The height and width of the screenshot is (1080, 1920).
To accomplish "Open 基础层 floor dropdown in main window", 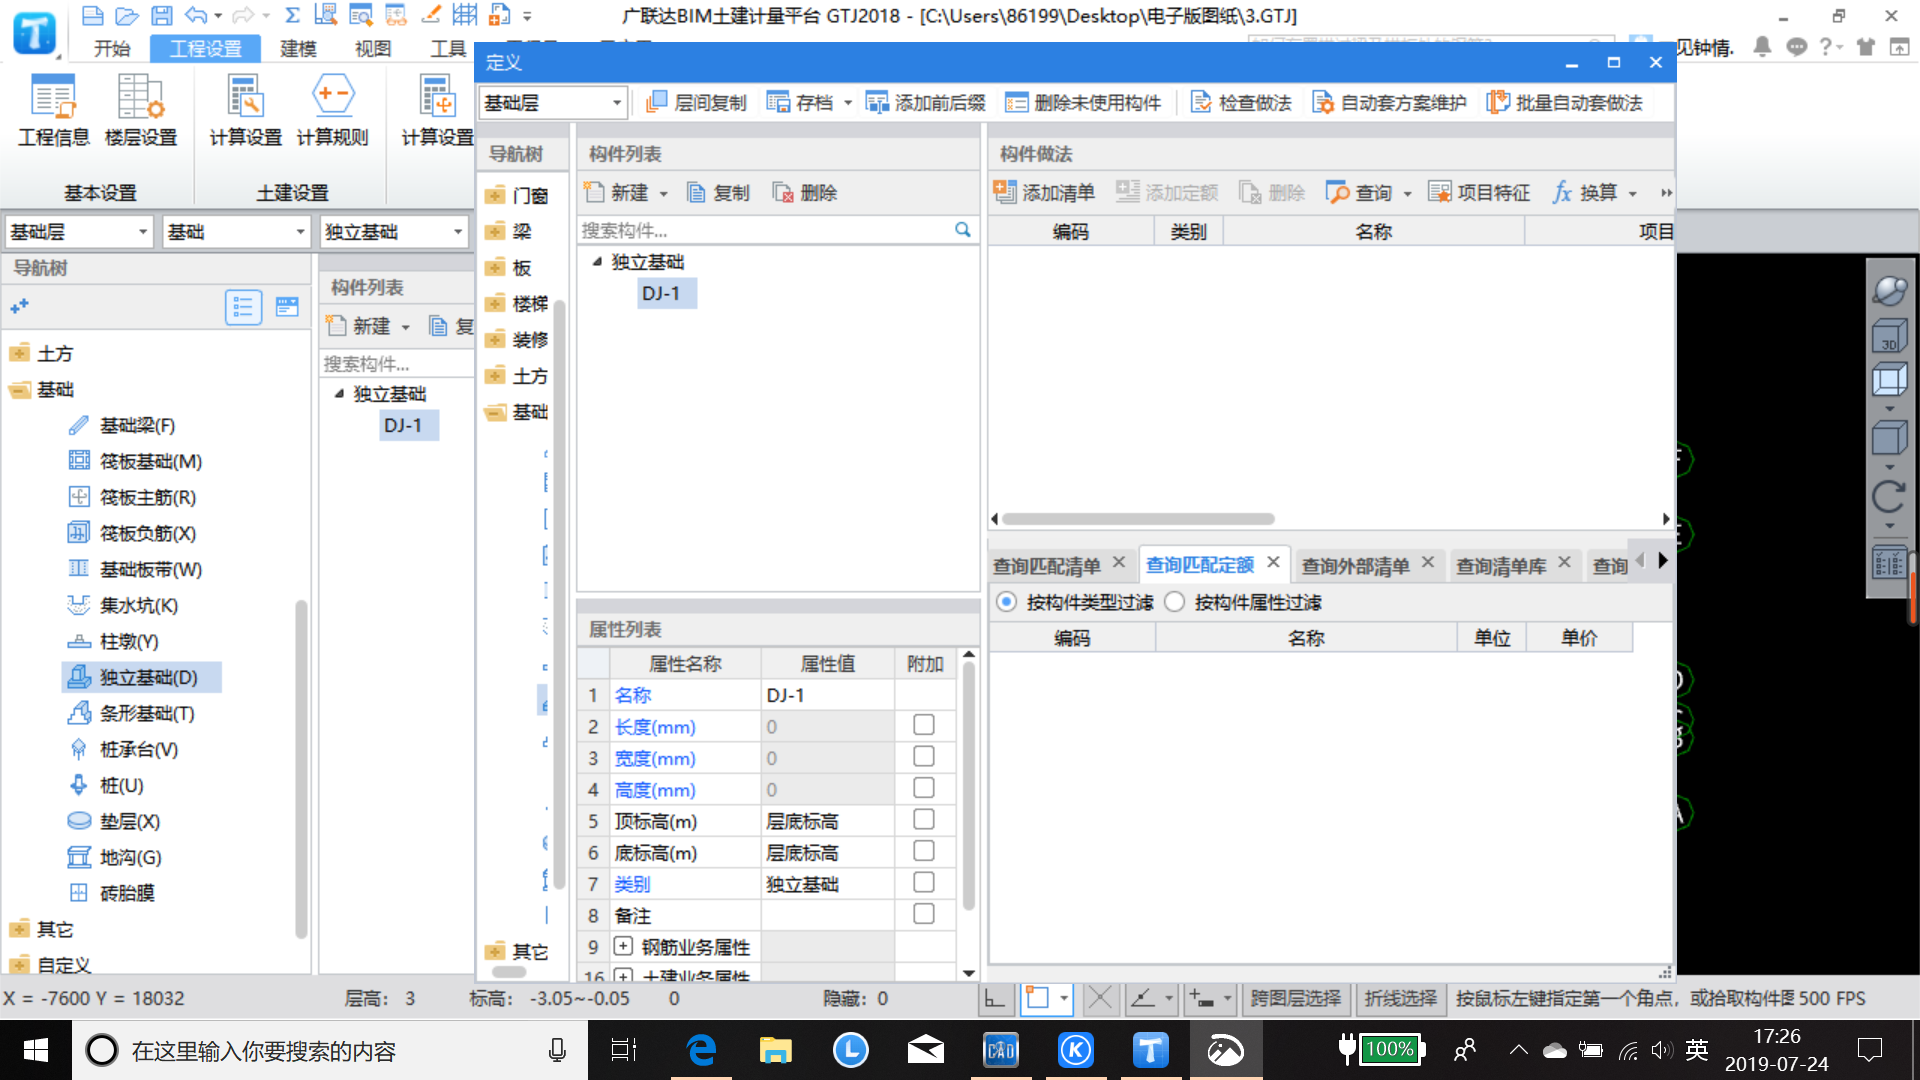I will click(x=79, y=232).
